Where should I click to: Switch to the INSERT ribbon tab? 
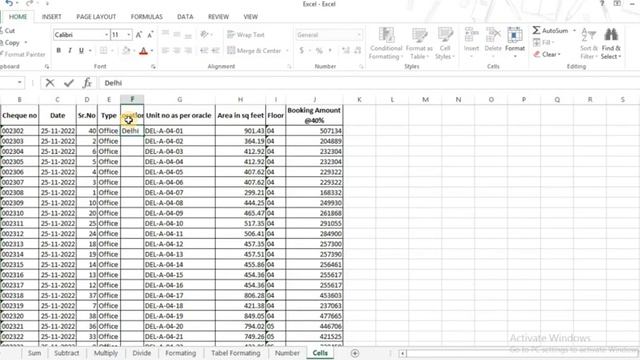click(x=51, y=17)
